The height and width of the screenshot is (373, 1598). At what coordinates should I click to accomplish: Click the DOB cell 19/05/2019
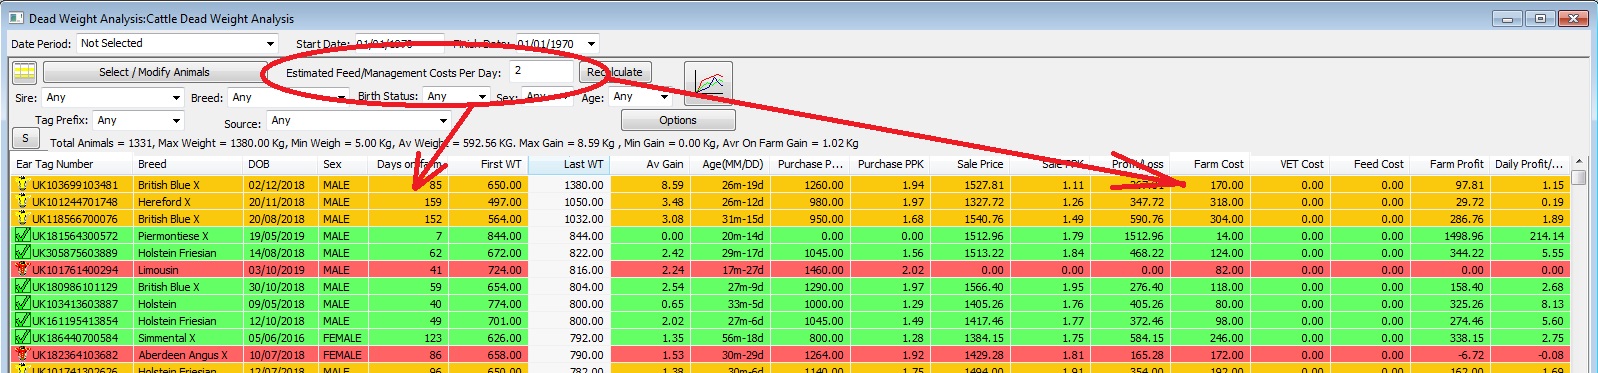[281, 236]
